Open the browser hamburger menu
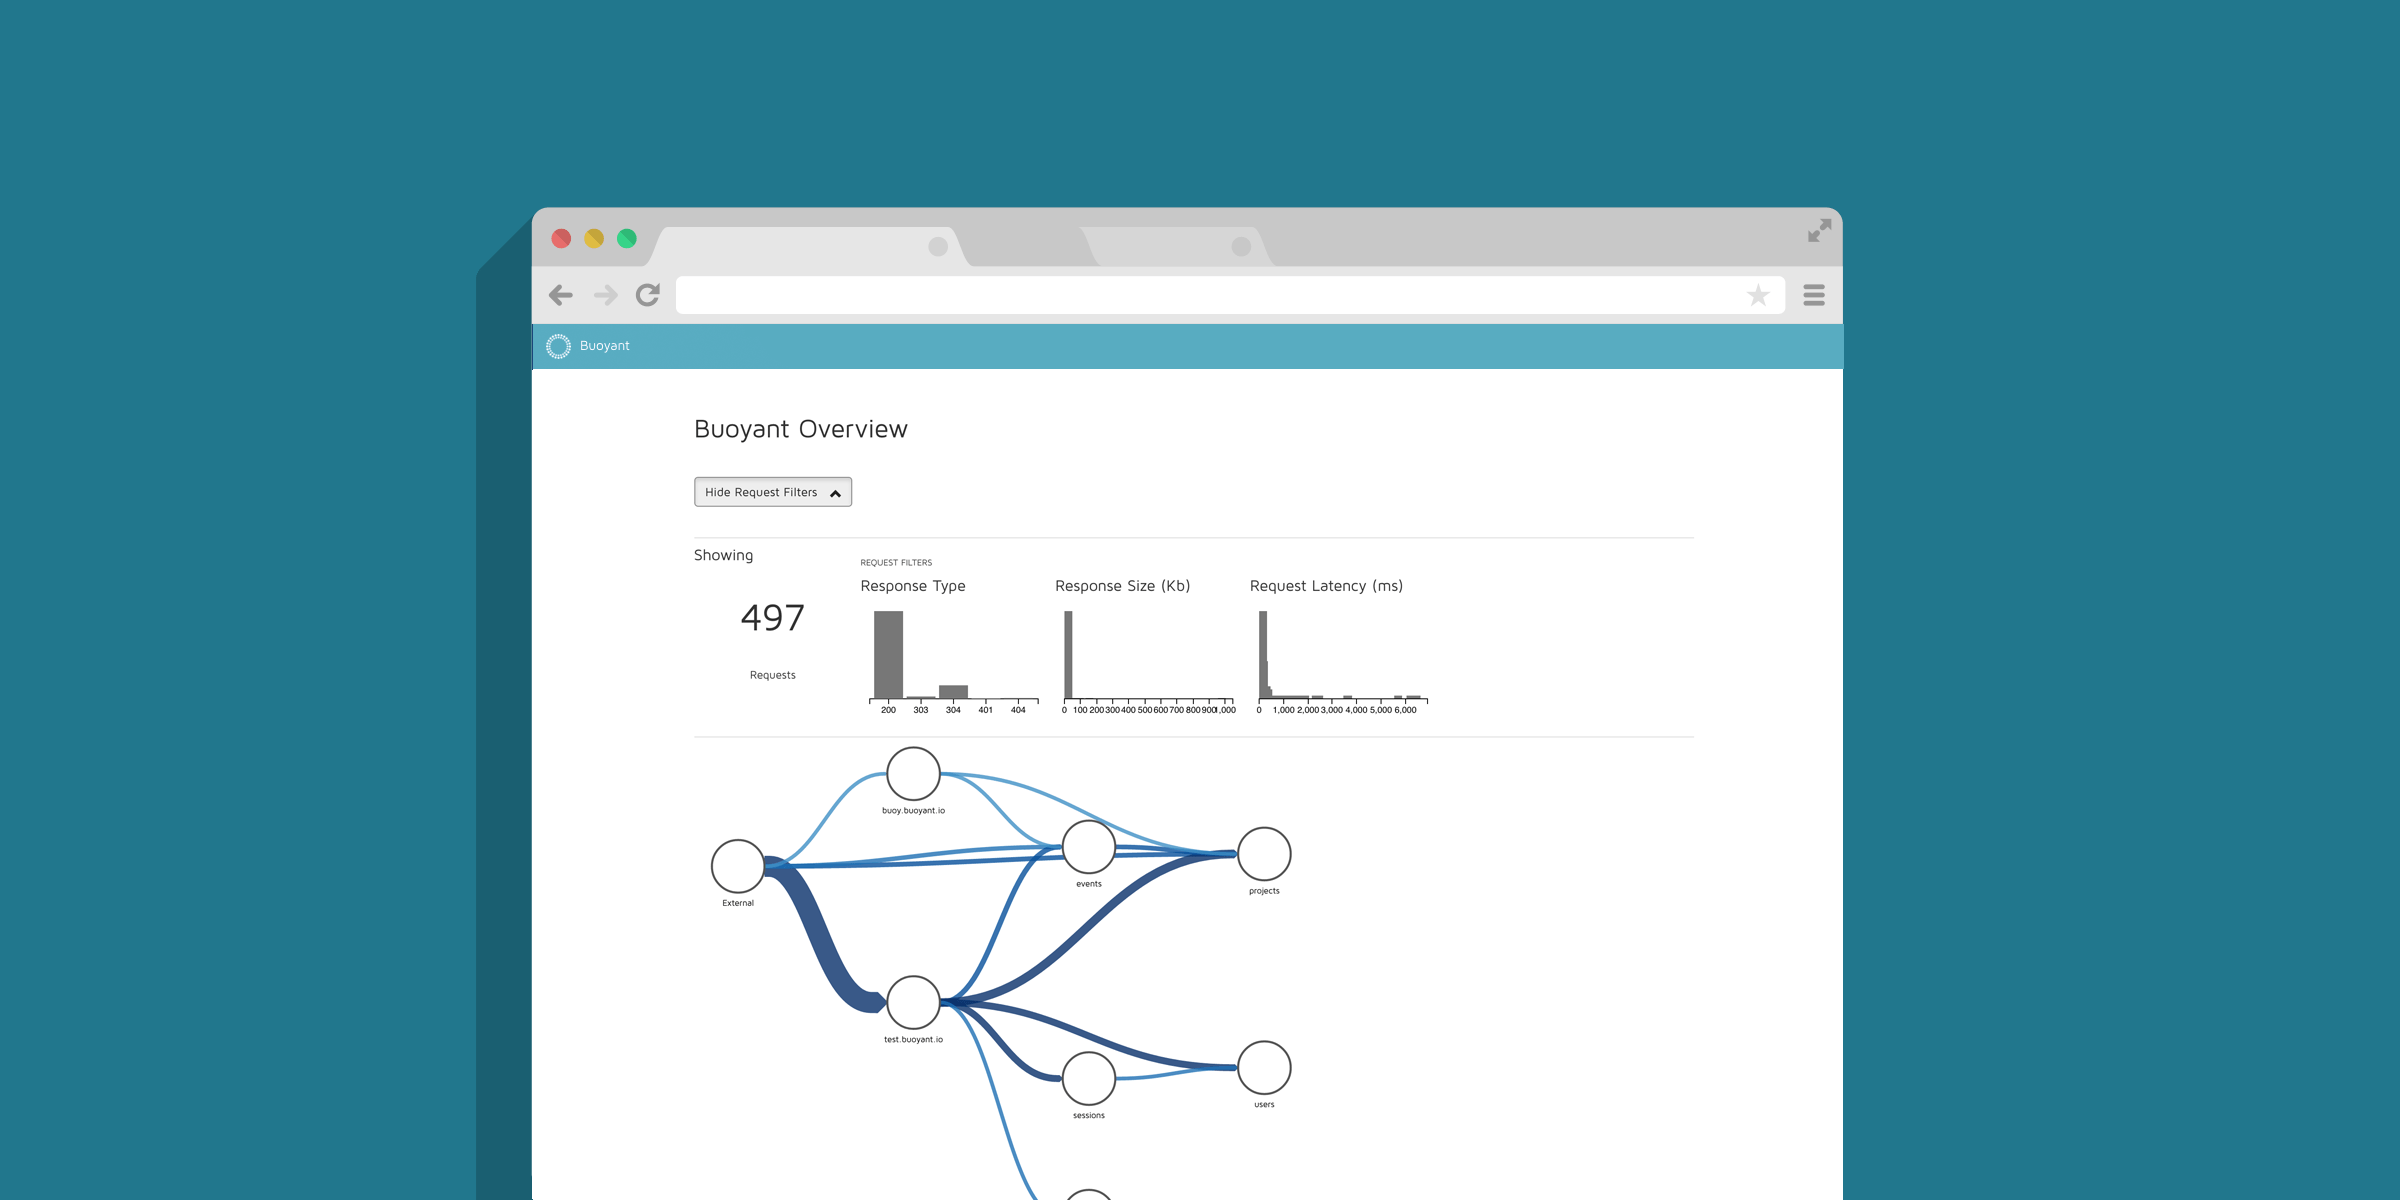Screen dimensions: 2400x1200 [x=1814, y=295]
